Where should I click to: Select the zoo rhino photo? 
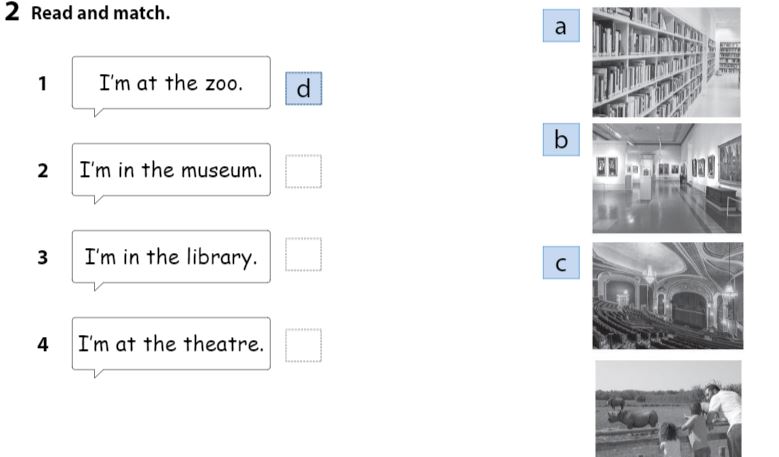pos(668,408)
